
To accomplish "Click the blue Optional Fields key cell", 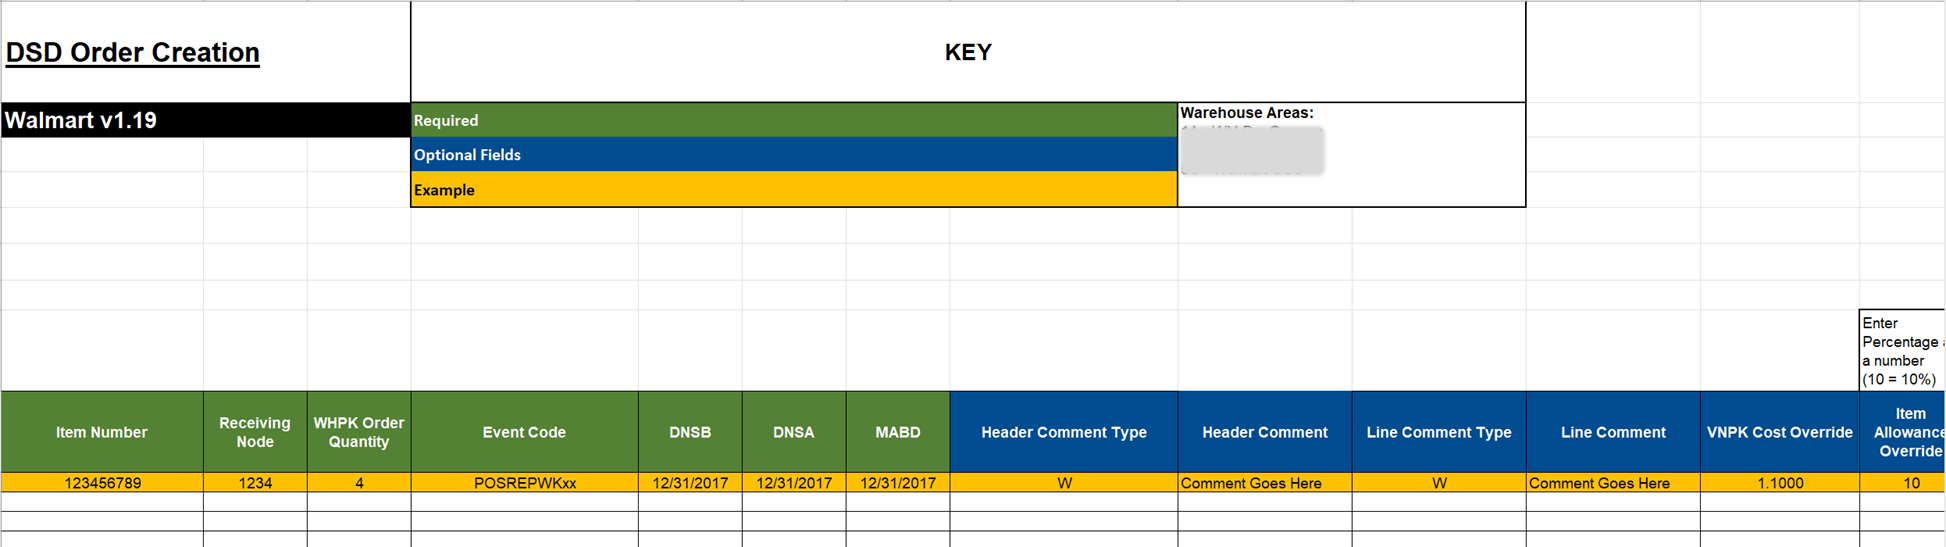I will (793, 155).
